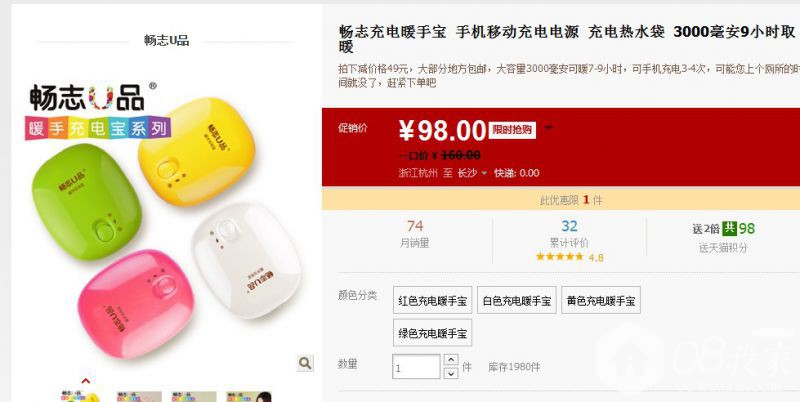Select the first product thumbnail below image
The width and height of the screenshot is (800, 402).
[x=80, y=396]
